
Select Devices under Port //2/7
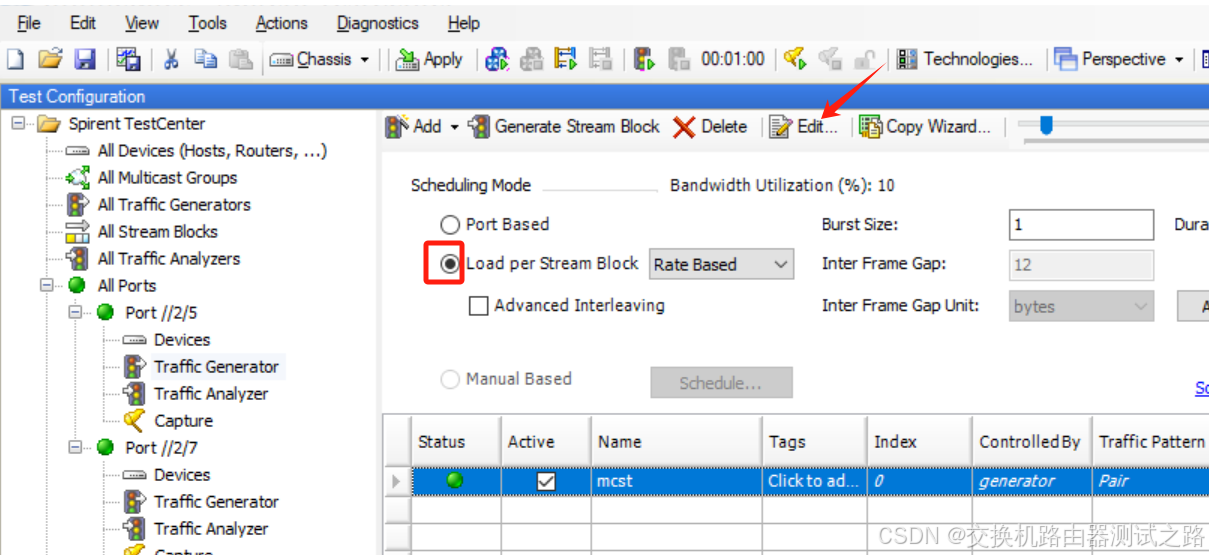[182, 475]
